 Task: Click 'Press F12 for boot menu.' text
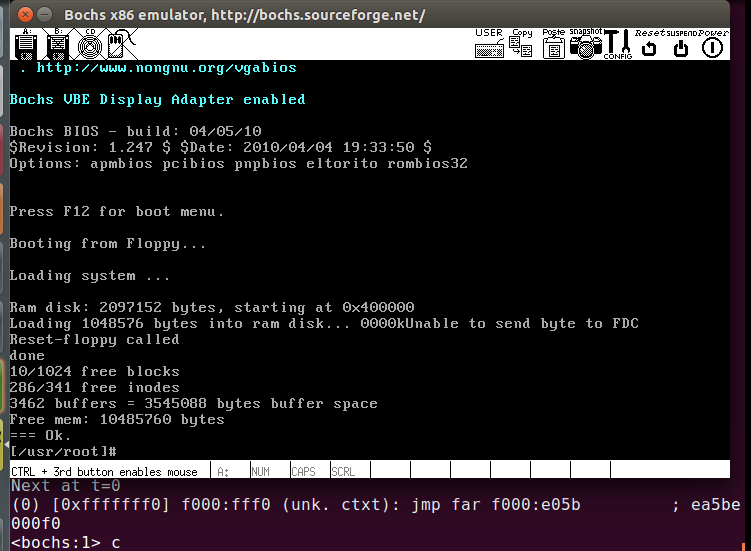(x=117, y=211)
